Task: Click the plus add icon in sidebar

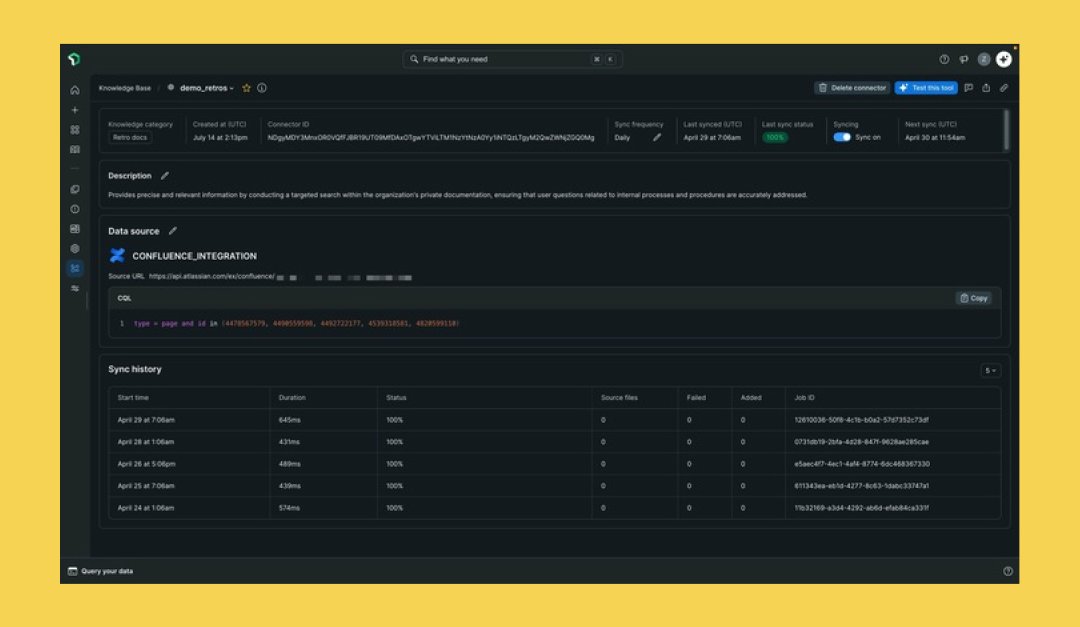Action: (x=74, y=110)
